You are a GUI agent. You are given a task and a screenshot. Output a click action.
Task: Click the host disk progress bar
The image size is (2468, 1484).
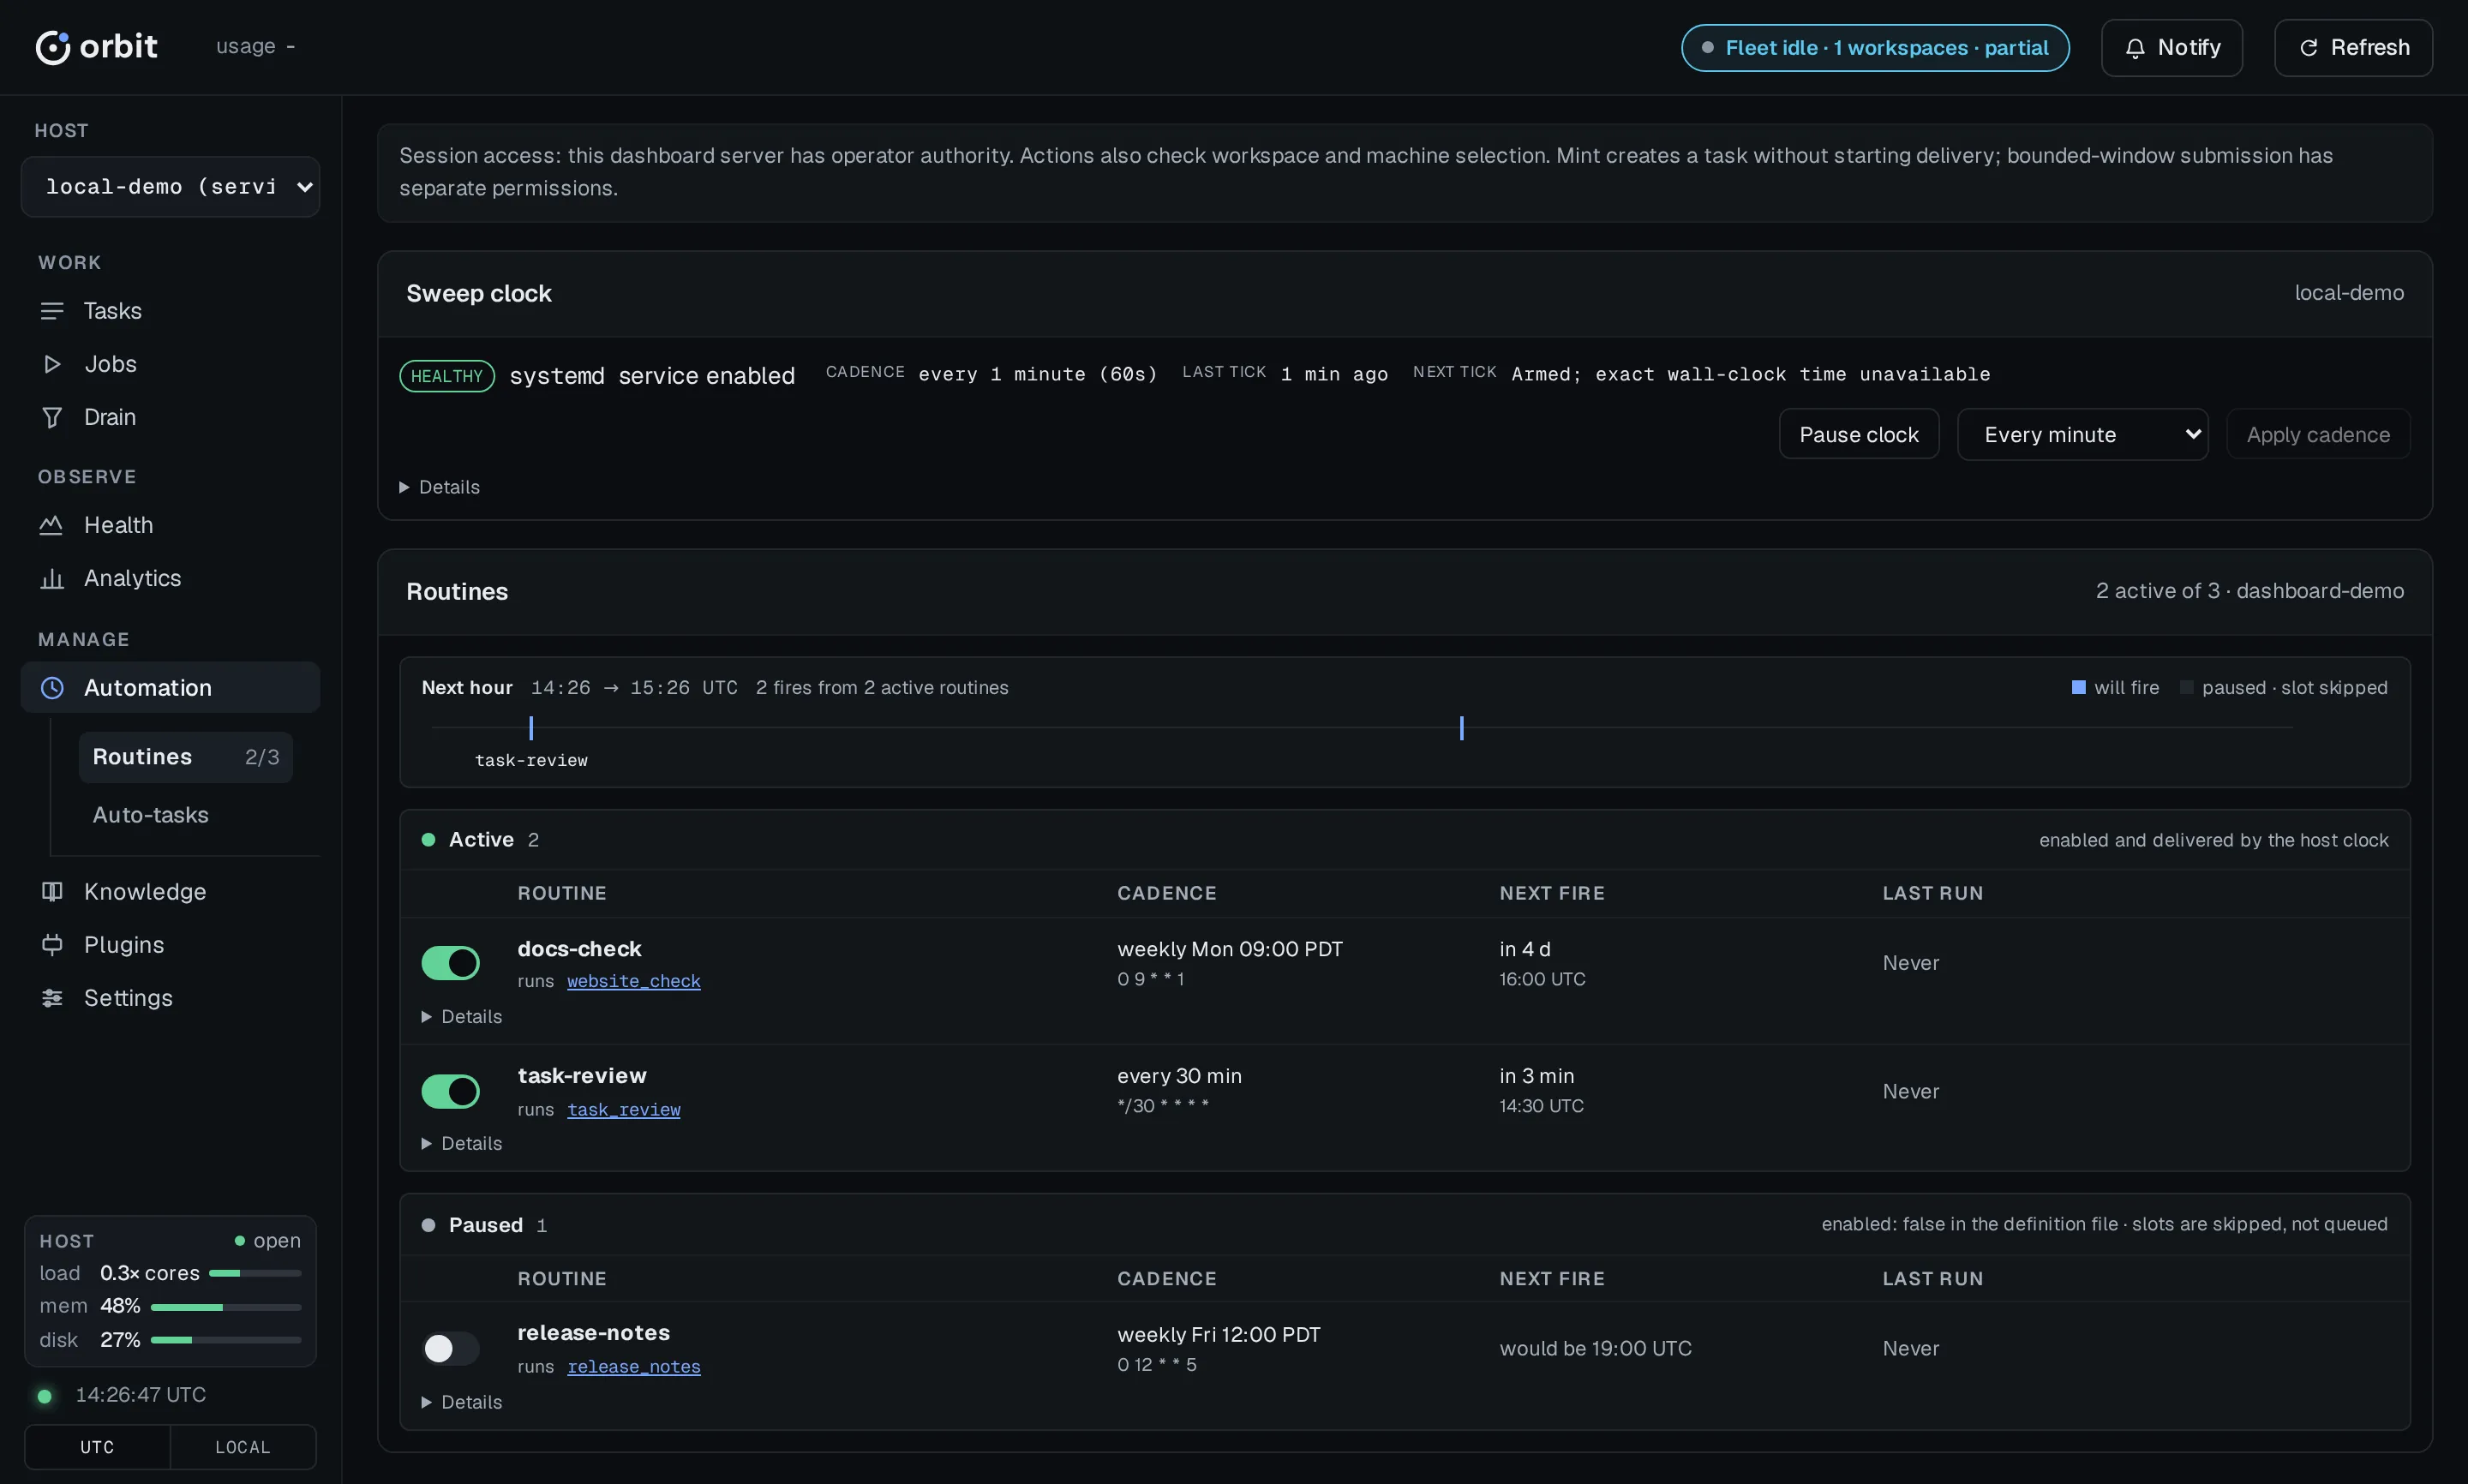pos(226,1340)
